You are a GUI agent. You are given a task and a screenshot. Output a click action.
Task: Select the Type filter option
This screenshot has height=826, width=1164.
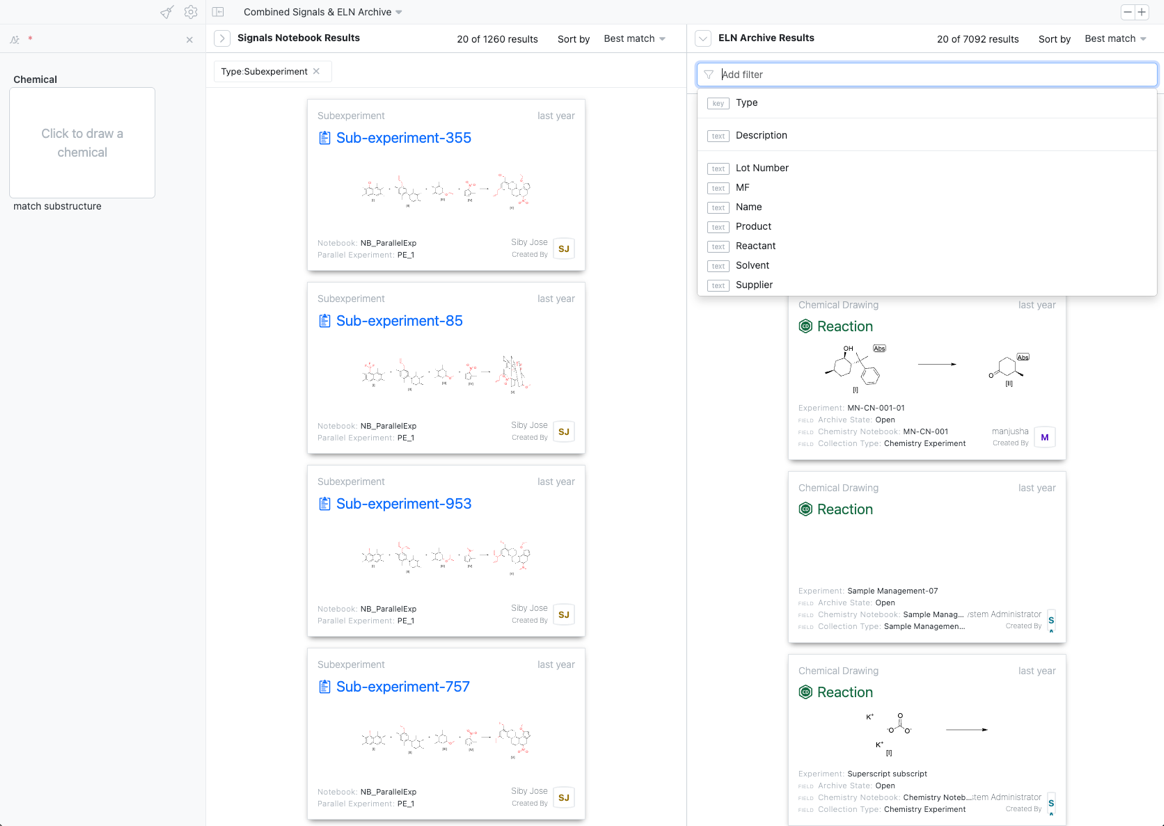point(926,102)
